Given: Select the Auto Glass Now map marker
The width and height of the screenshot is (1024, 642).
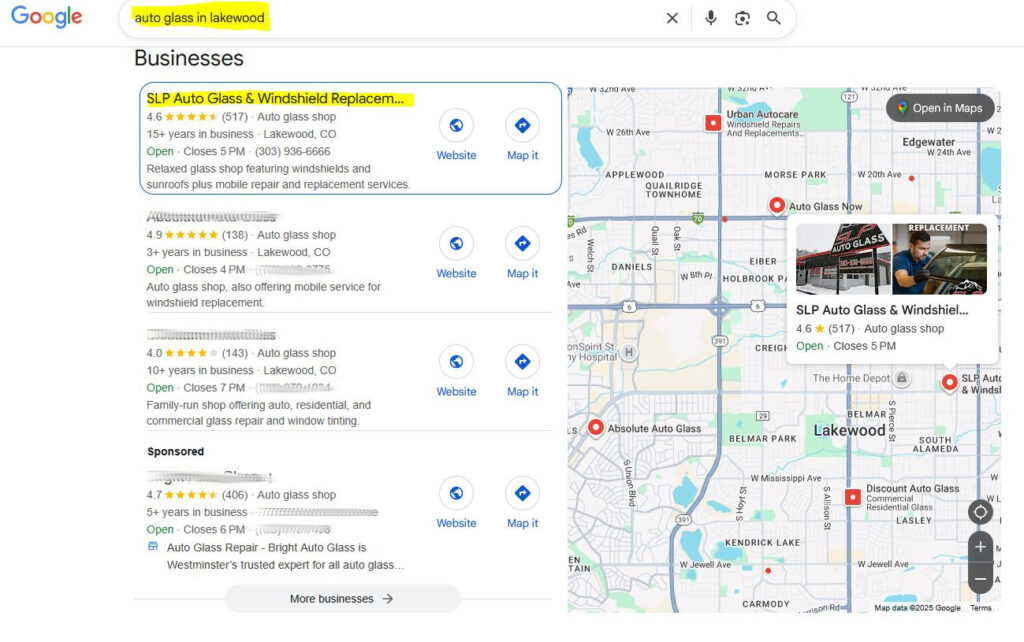Looking at the screenshot, I should click(x=777, y=205).
